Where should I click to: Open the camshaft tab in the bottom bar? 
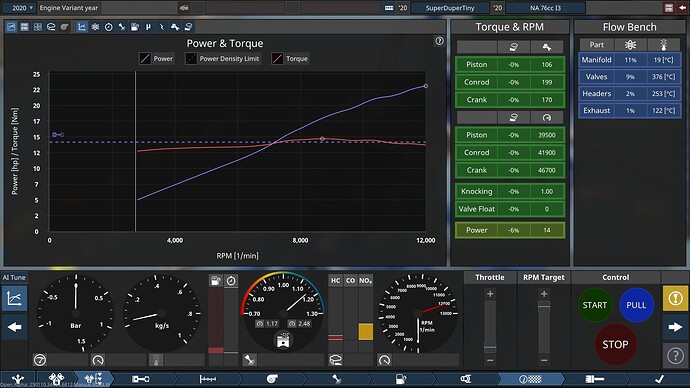click(x=208, y=379)
